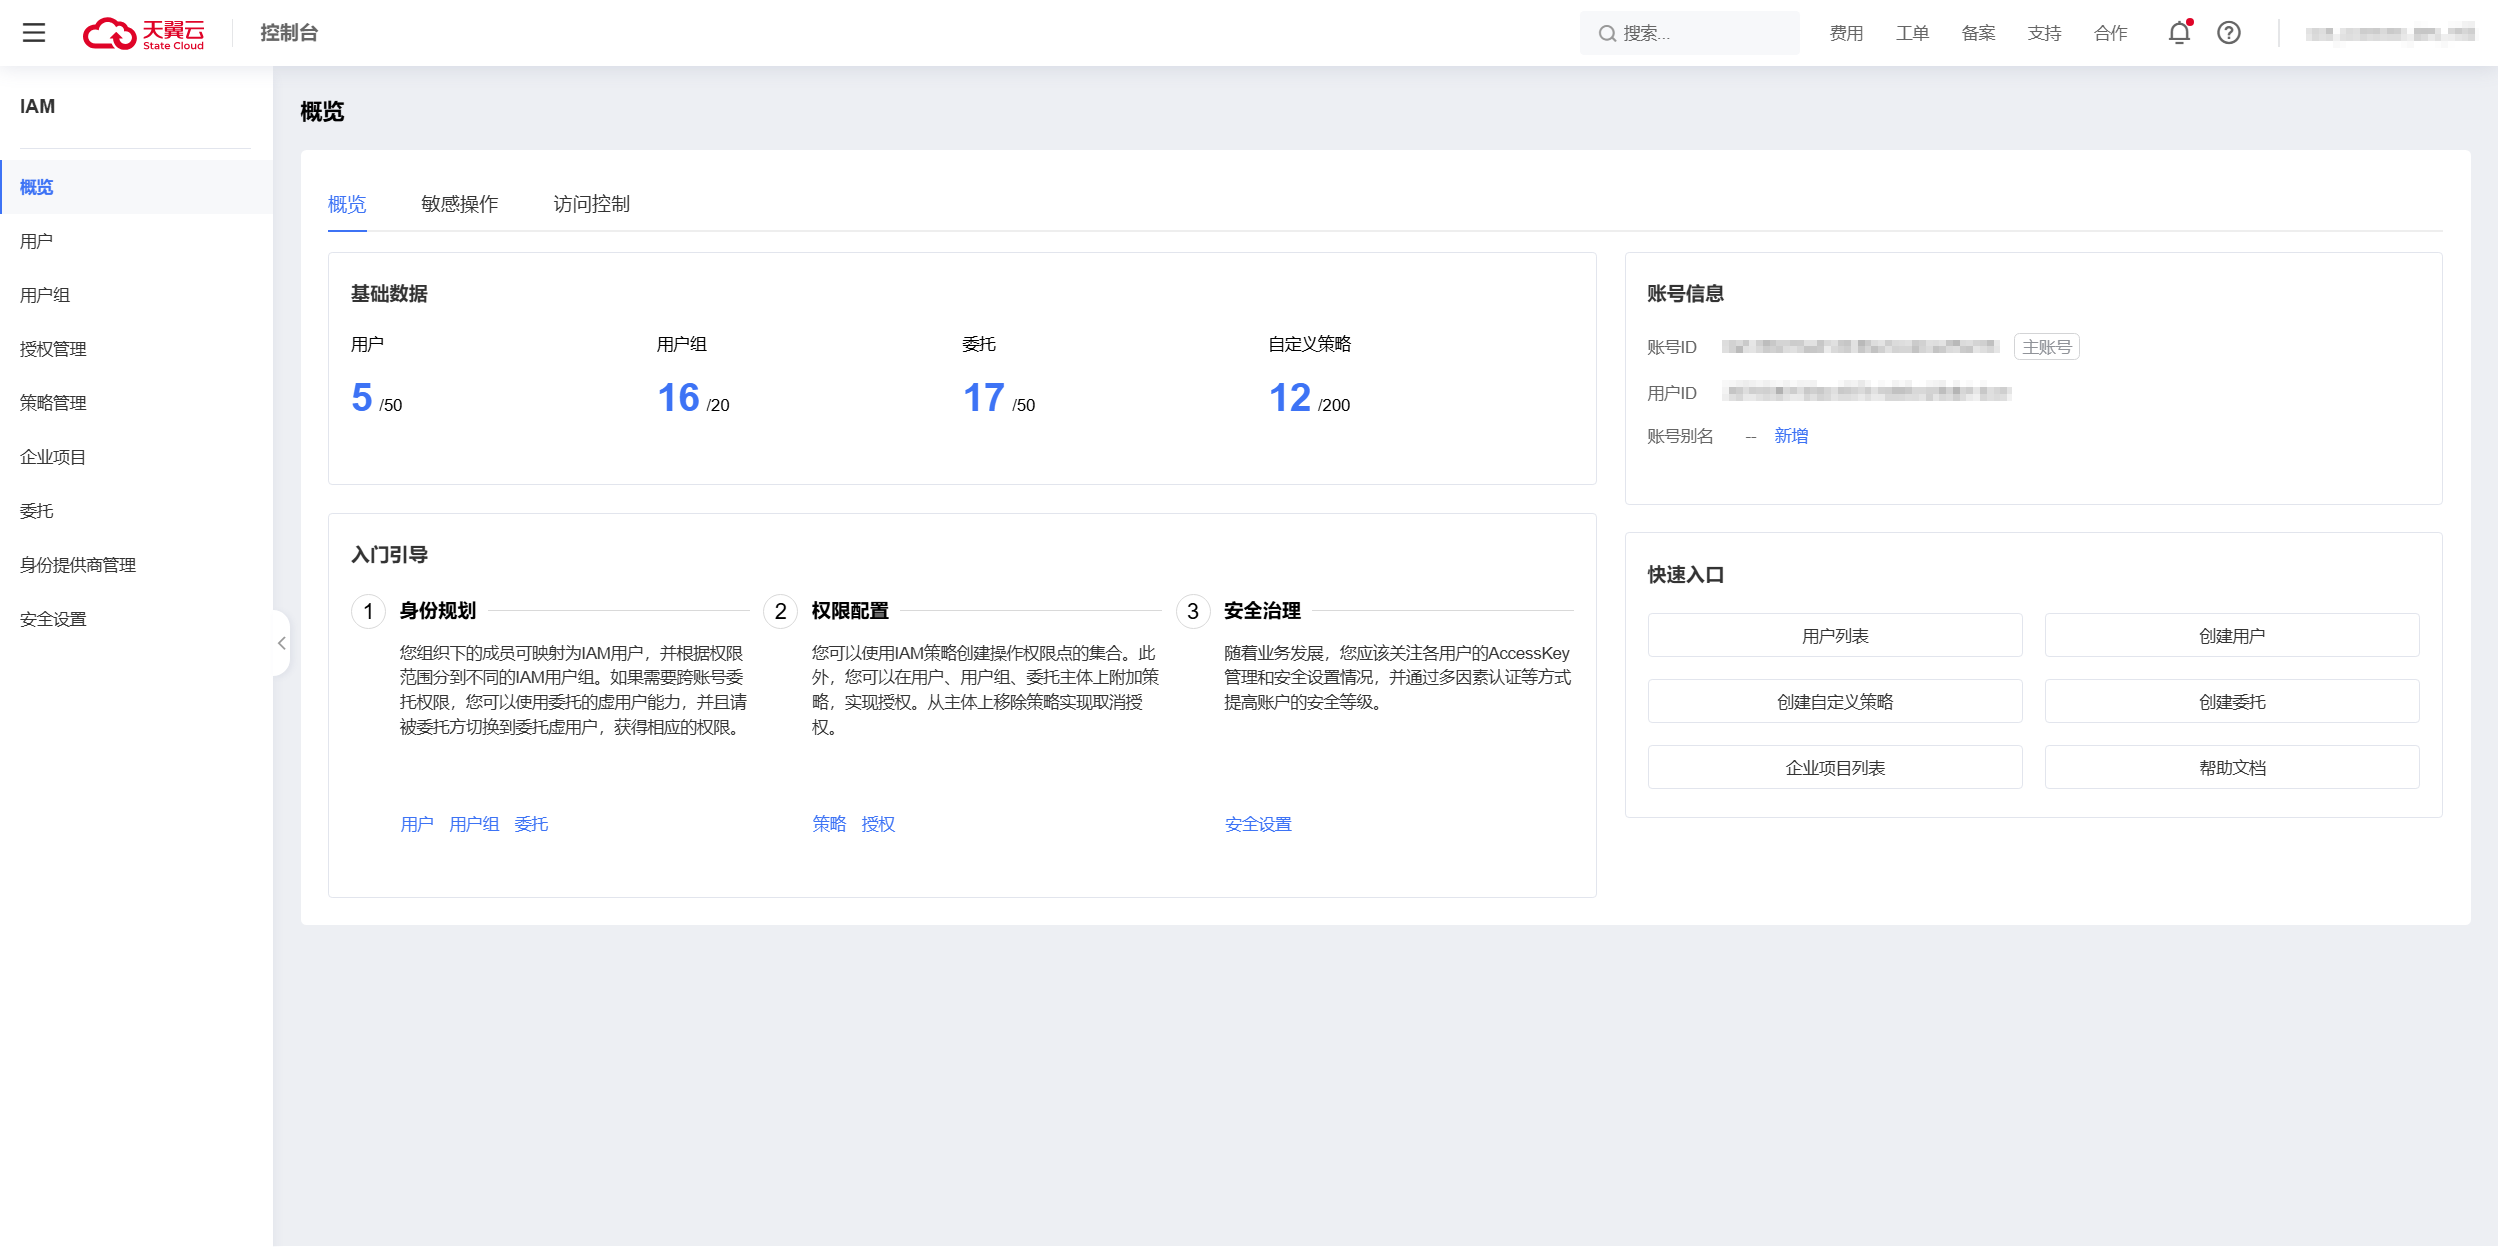The width and height of the screenshot is (2498, 1247).
Task: Click the 安全设置 link under 安全治理
Action: pos(1258,824)
